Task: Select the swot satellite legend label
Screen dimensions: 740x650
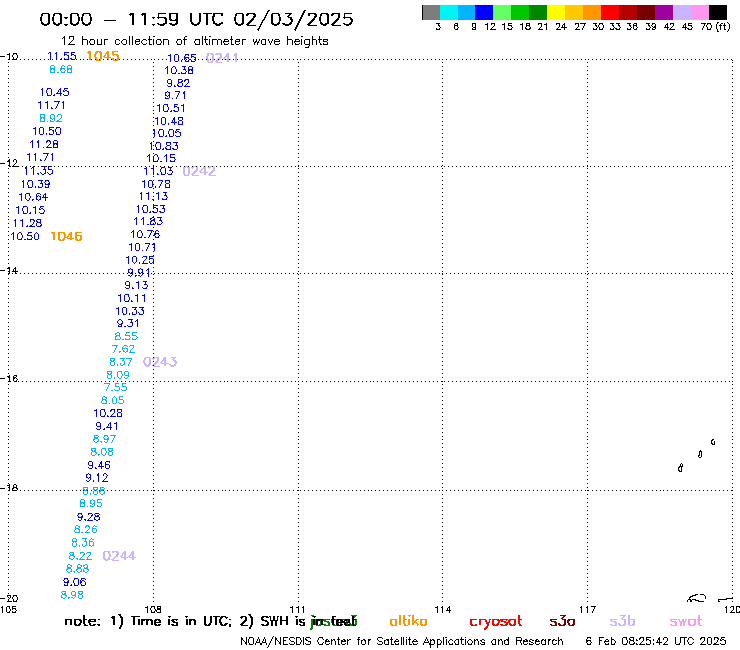Action: click(x=686, y=621)
